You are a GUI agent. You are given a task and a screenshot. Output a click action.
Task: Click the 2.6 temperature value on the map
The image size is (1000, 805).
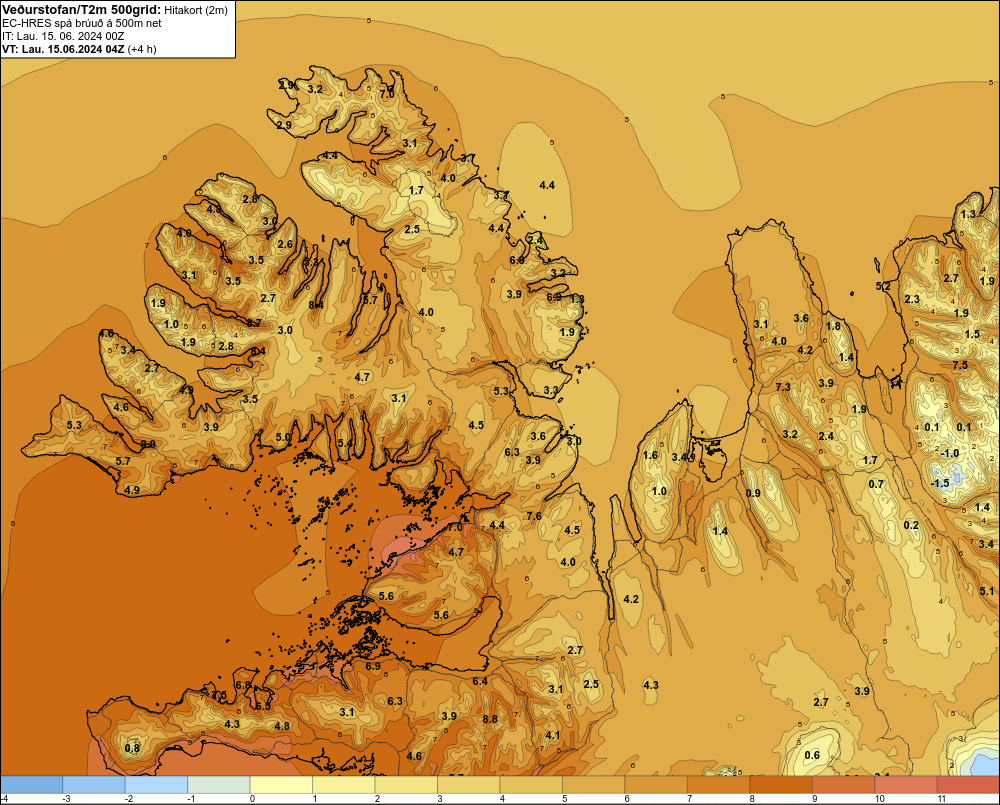coord(285,244)
